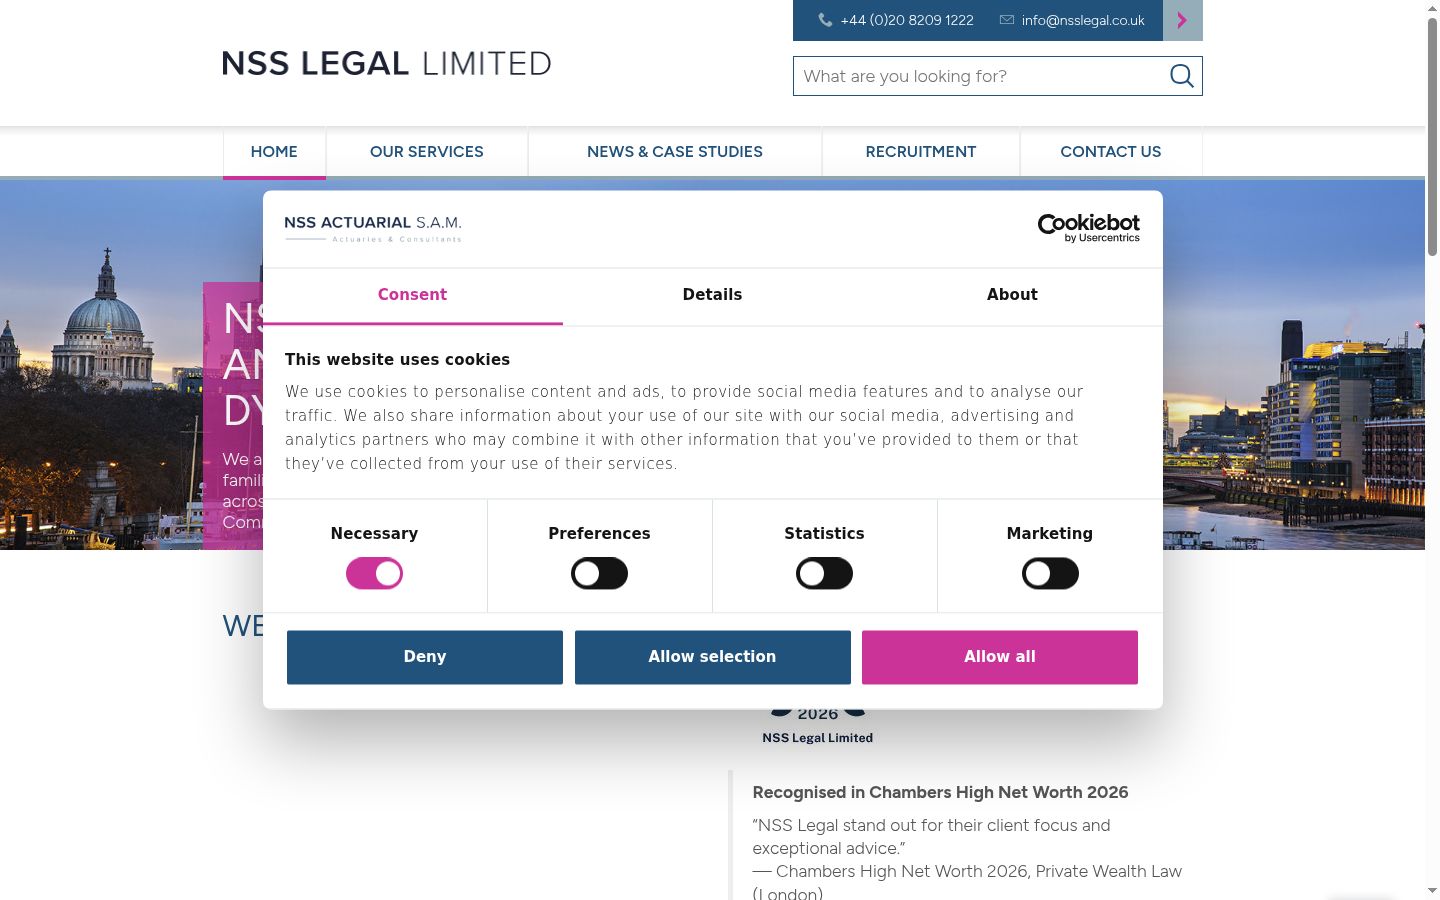This screenshot has height=900, width=1440.
Task: Click the Cookiebot by Usercentrics logo
Action: click(1088, 228)
